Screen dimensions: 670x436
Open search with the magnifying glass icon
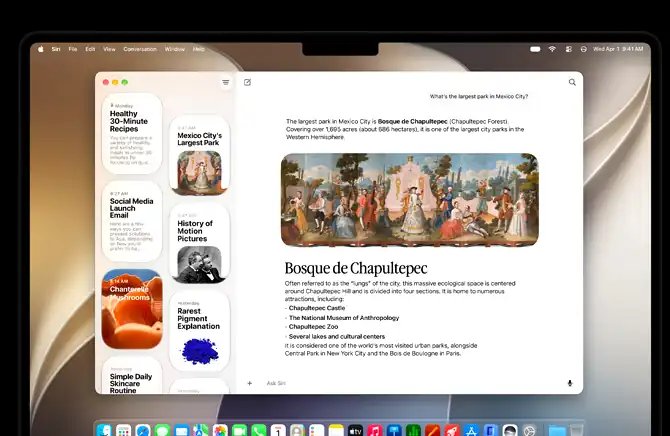click(x=572, y=82)
